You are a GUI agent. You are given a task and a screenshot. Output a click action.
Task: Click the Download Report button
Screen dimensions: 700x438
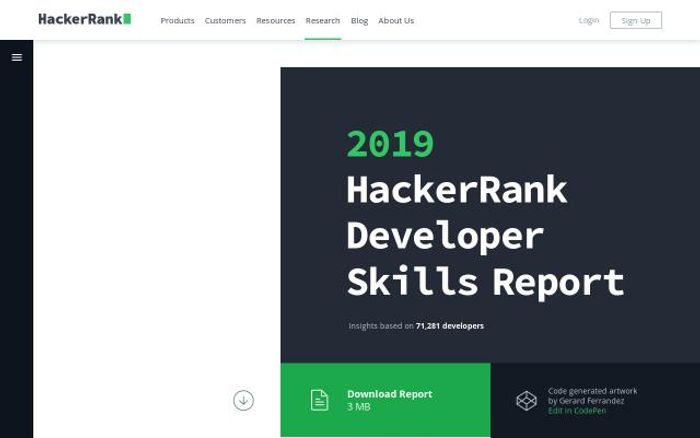click(x=385, y=400)
